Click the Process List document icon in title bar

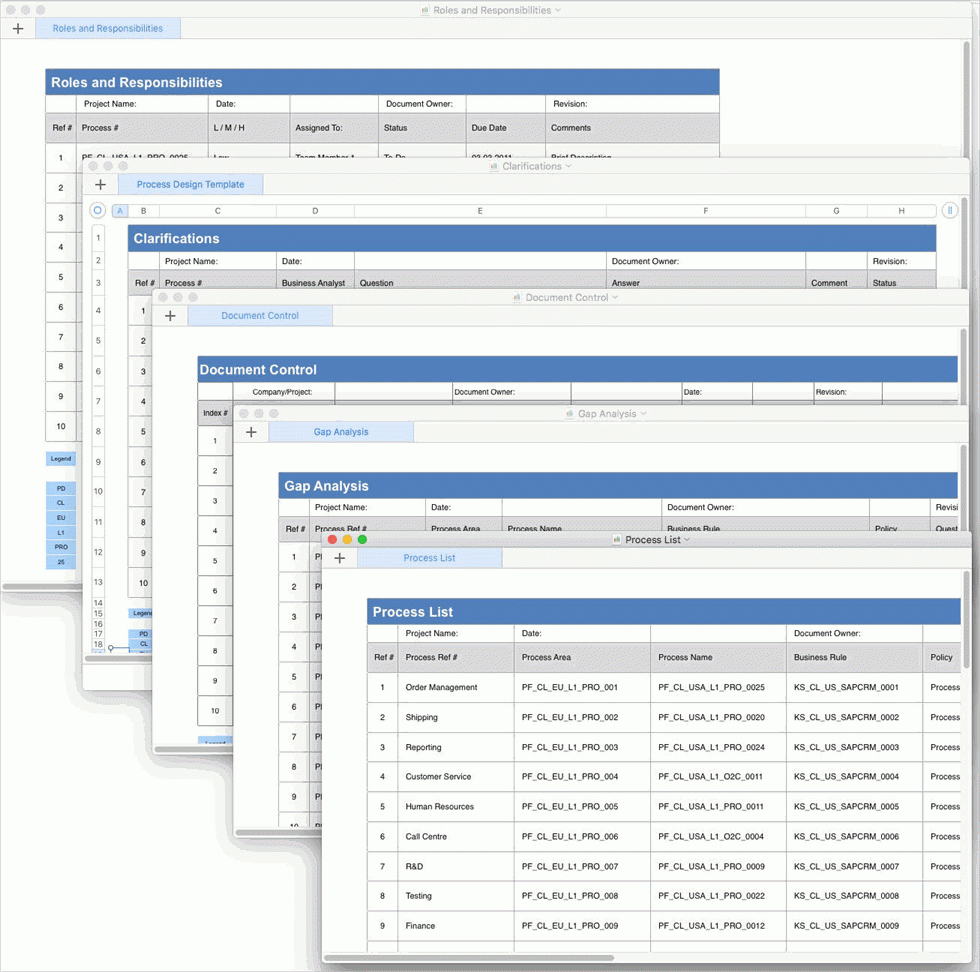pos(617,539)
